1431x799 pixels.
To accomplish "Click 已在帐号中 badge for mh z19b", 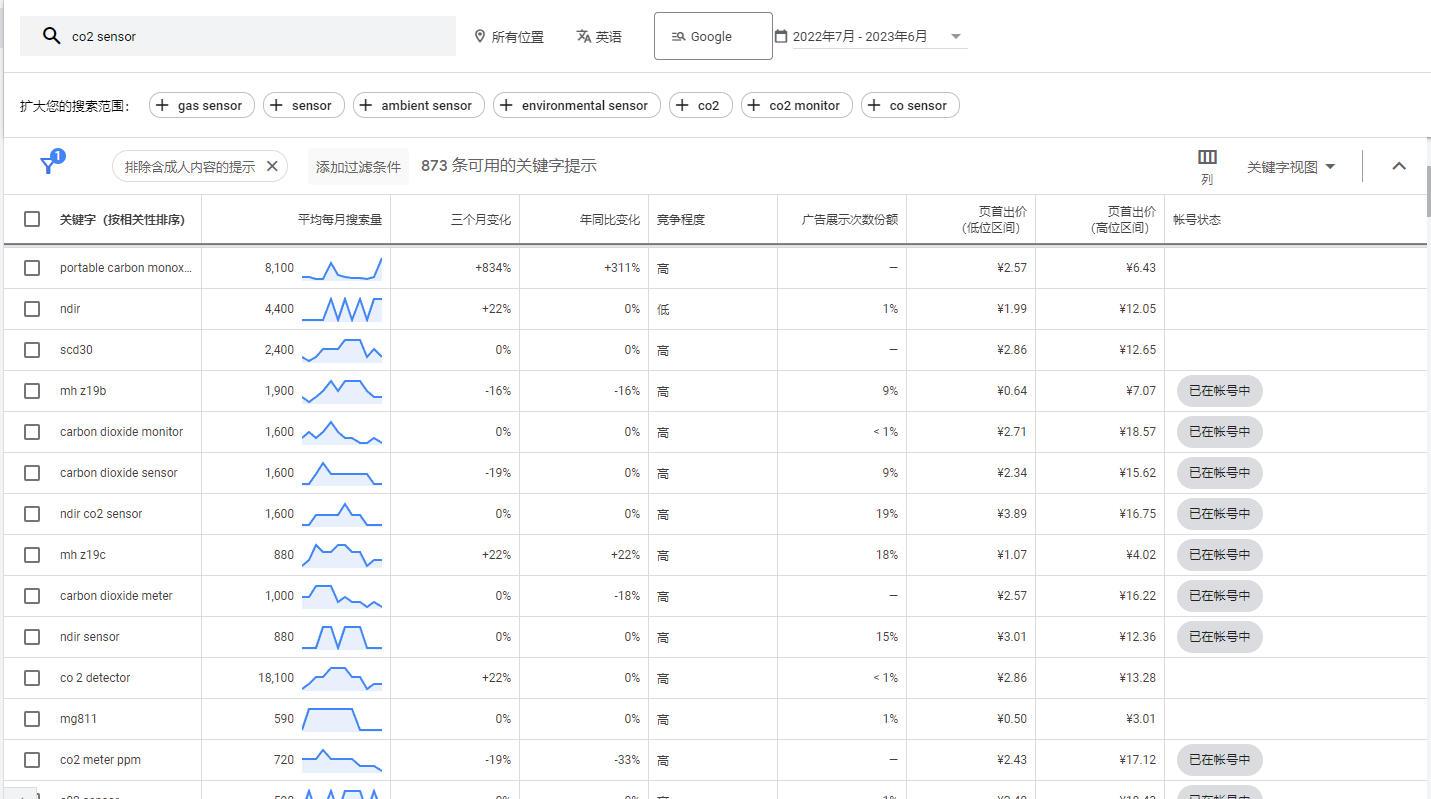I will tap(1220, 391).
